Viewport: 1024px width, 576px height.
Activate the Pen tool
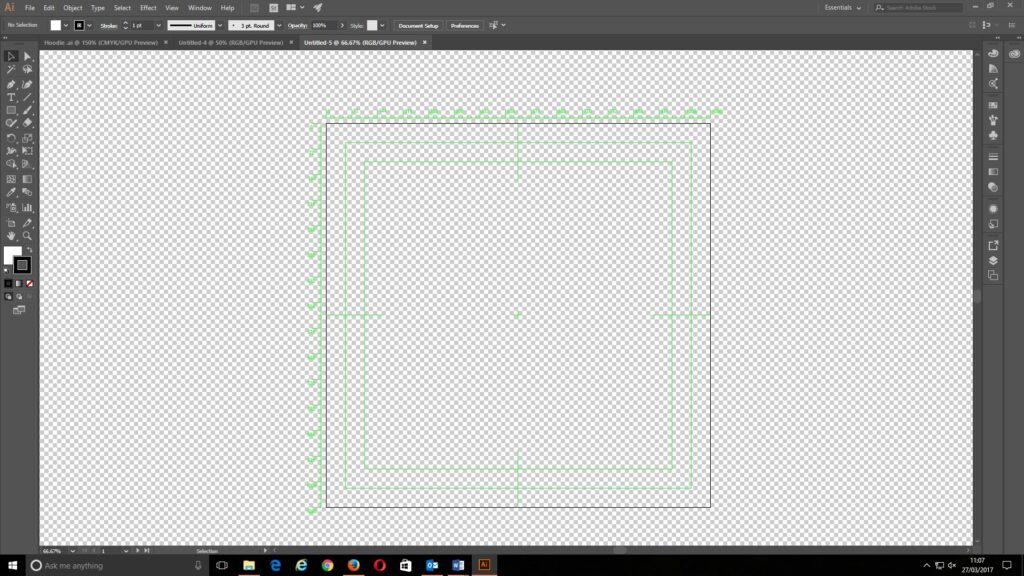coord(11,83)
